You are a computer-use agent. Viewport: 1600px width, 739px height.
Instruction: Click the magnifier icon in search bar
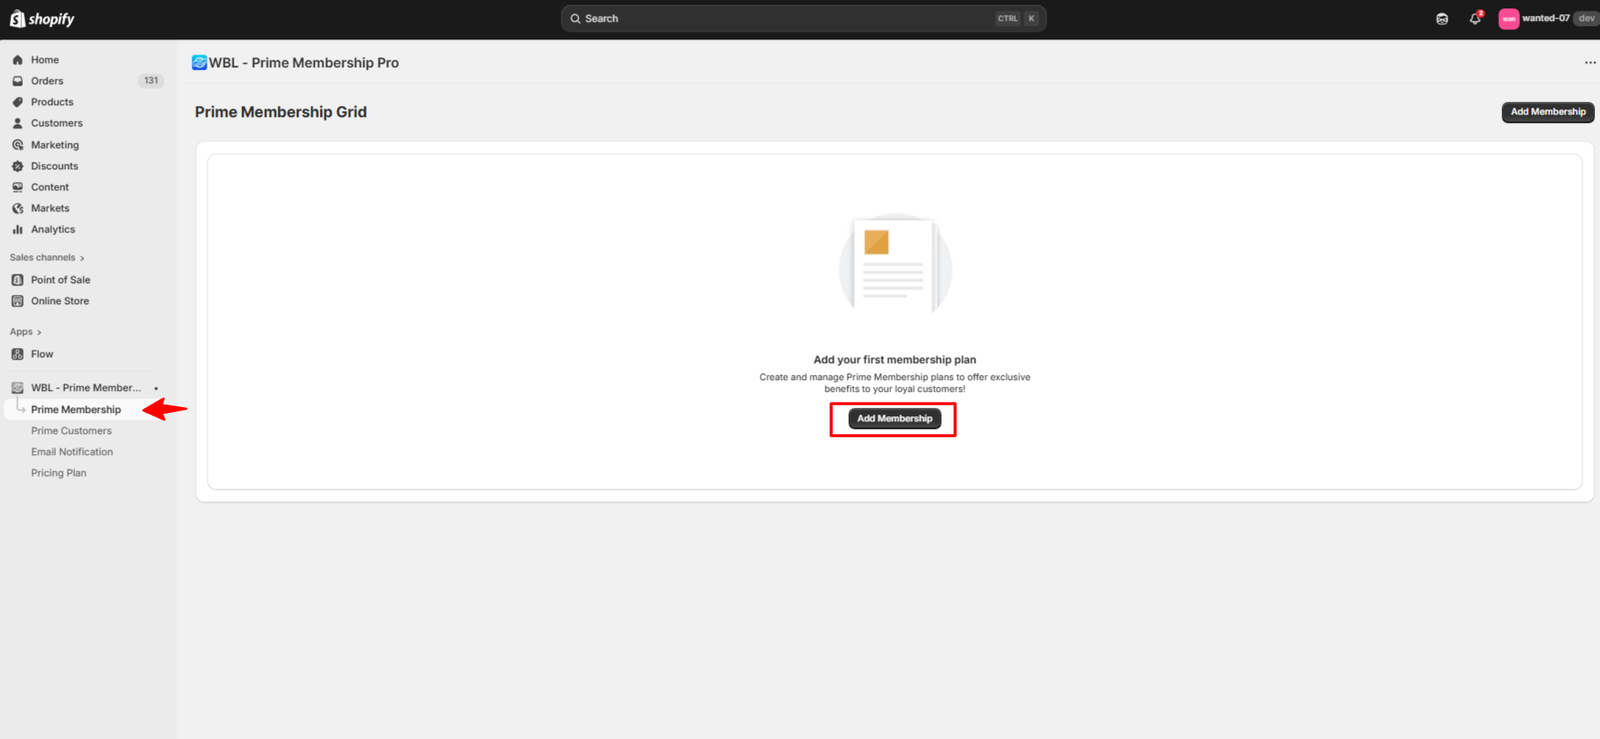point(575,19)
